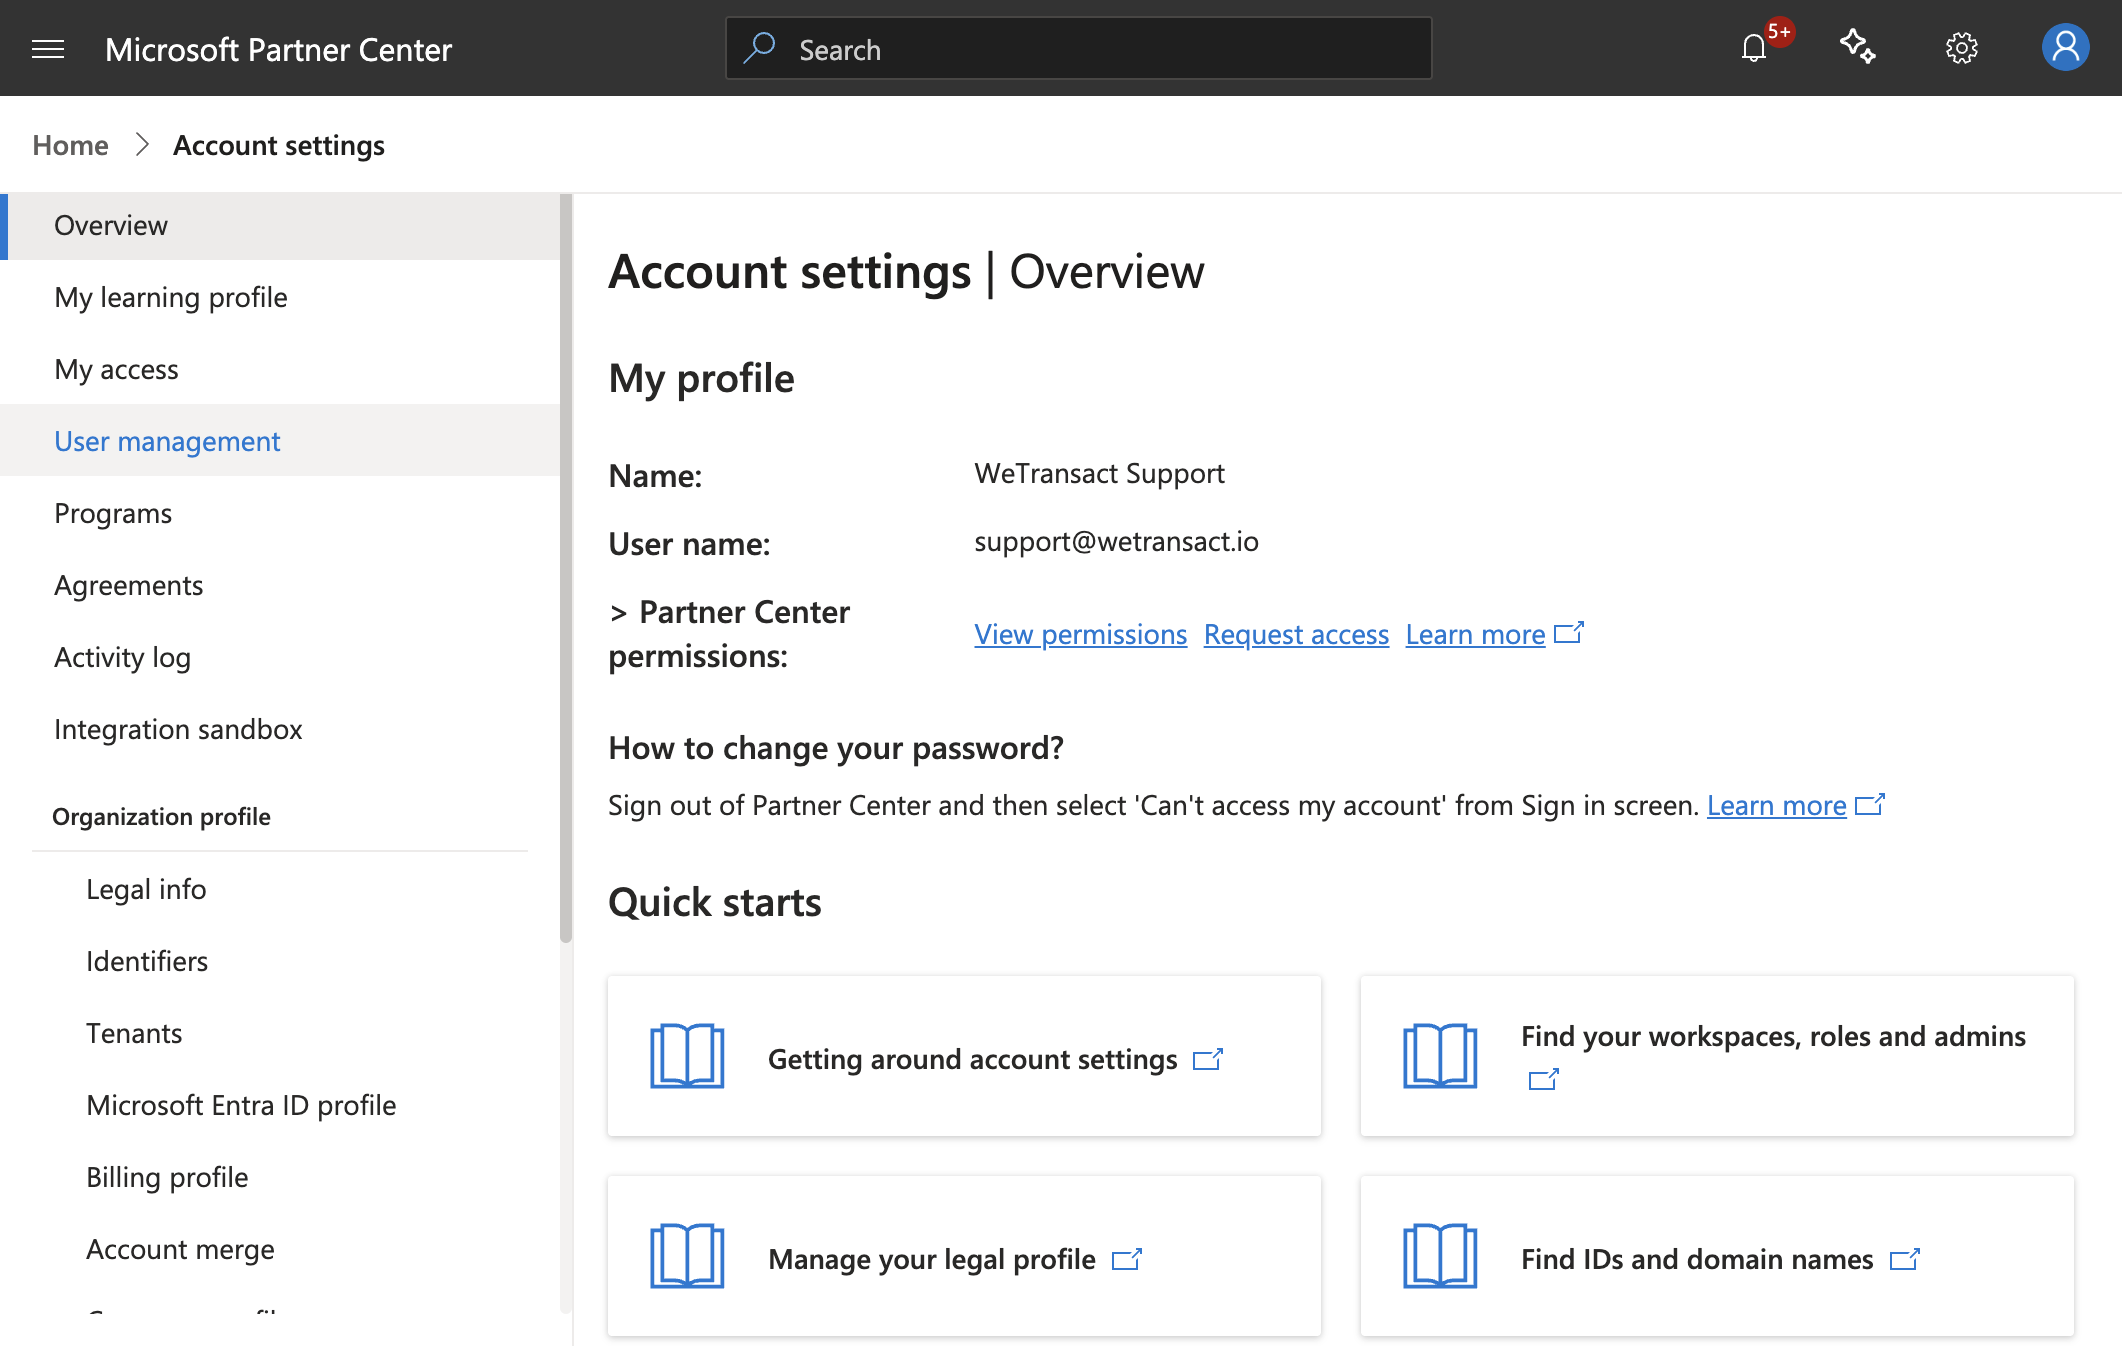The image size is (2122, 1346).
Task: Open Getting around account settings card
Action: click(964, 1056)
